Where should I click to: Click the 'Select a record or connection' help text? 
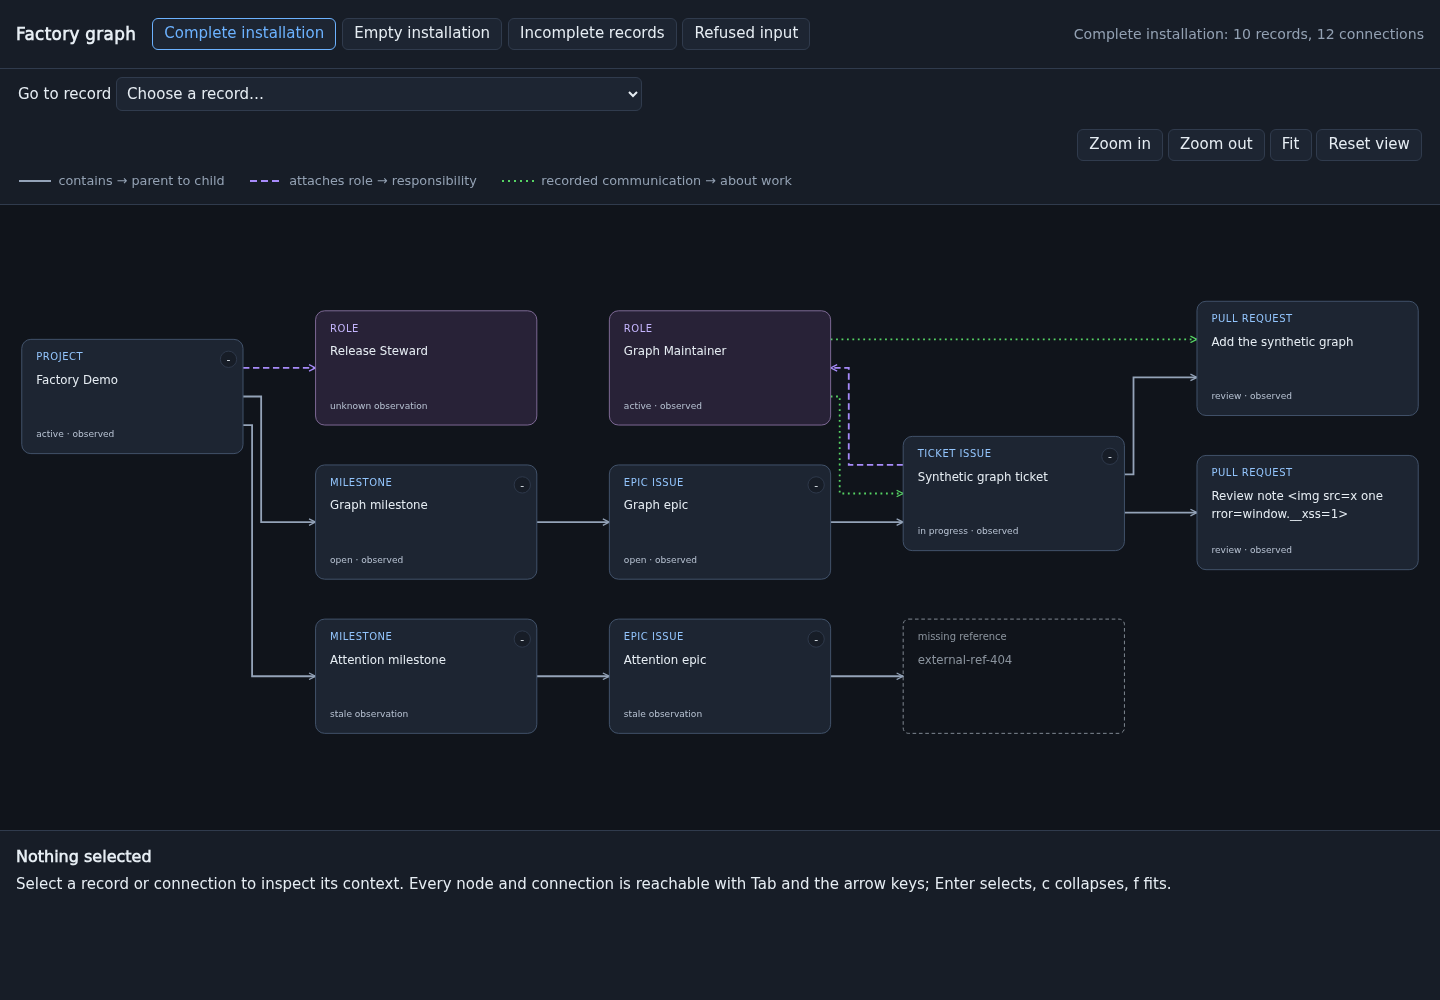point(593,884)
